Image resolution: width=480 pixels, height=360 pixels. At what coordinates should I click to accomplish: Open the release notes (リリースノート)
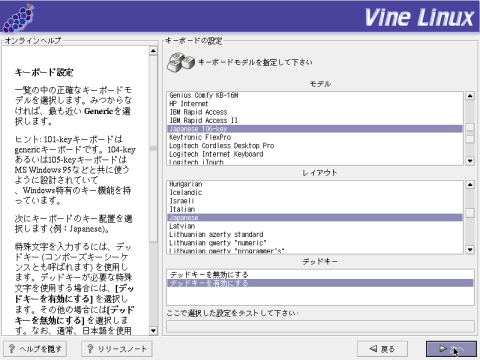(x=117, y=349)
